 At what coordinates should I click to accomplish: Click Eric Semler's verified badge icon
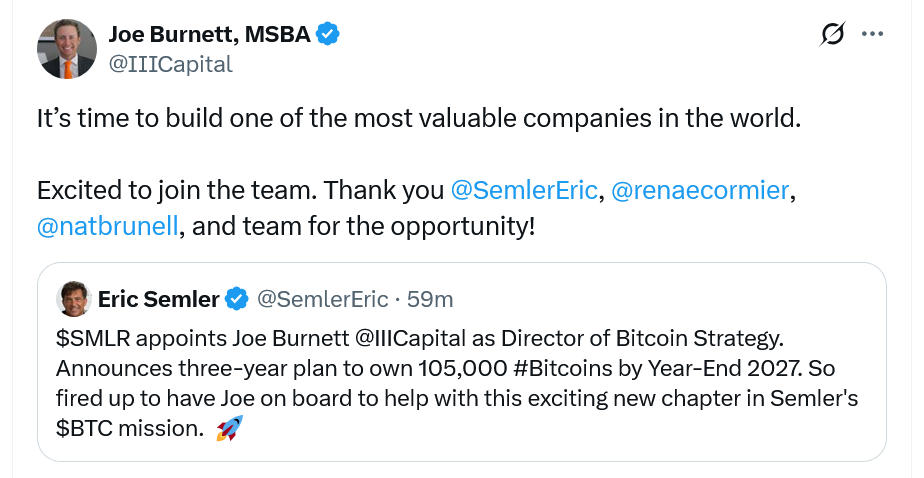pyautogui.click(x=236, y=298)
